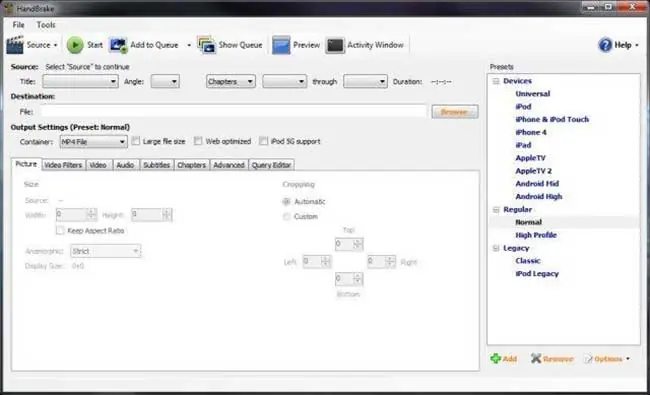Click the Width stepper field
Screen dimensions: 650x395
(76, 215)
